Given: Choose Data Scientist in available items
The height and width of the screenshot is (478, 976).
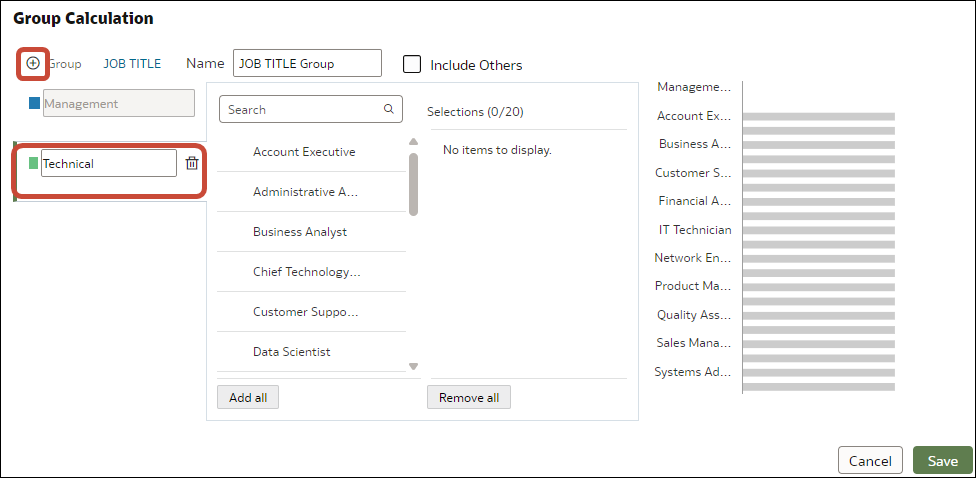Looking at the screenshot, I should pos(291,352).
